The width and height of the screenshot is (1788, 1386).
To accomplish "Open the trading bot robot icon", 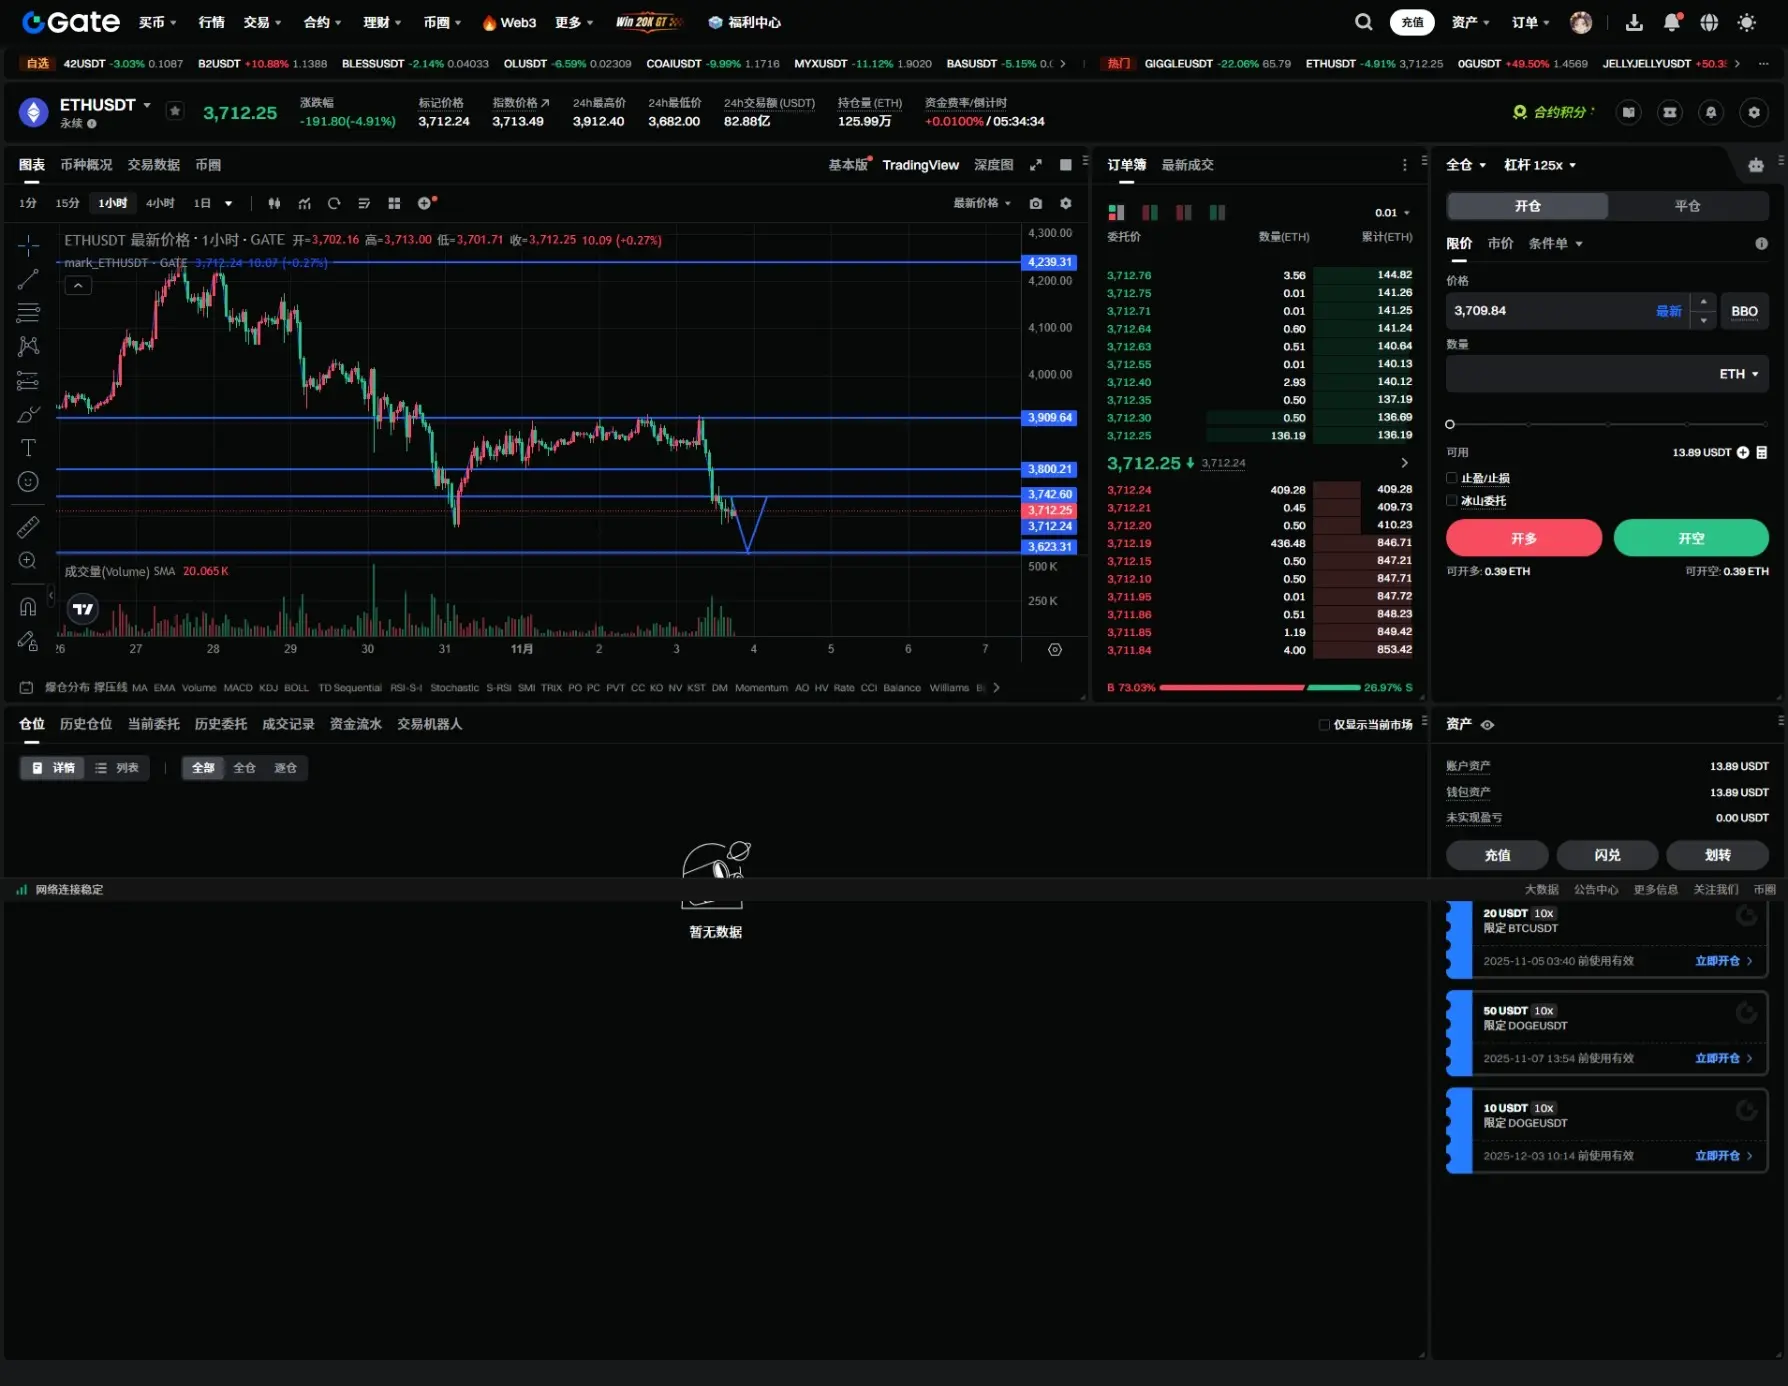I will [x=1756, y=165].
